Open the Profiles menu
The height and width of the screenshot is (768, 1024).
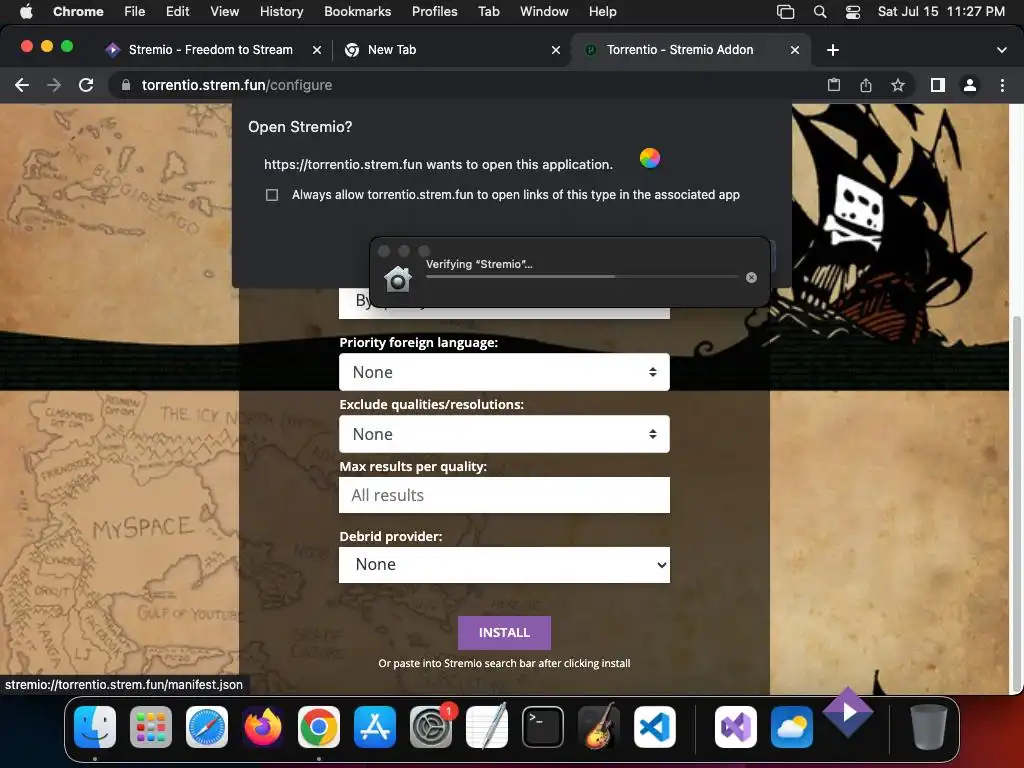tap(434, 12)
